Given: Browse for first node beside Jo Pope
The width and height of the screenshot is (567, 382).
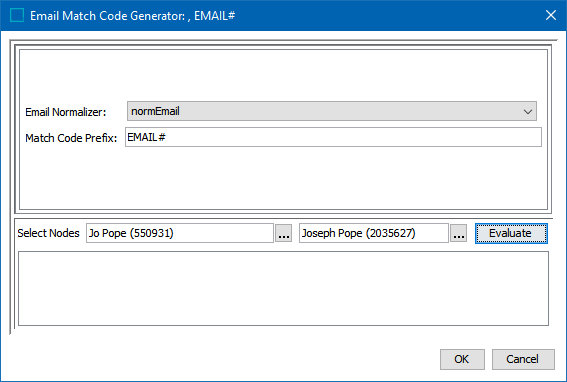Looking at the screenshot, I should [x=284, y=233].
